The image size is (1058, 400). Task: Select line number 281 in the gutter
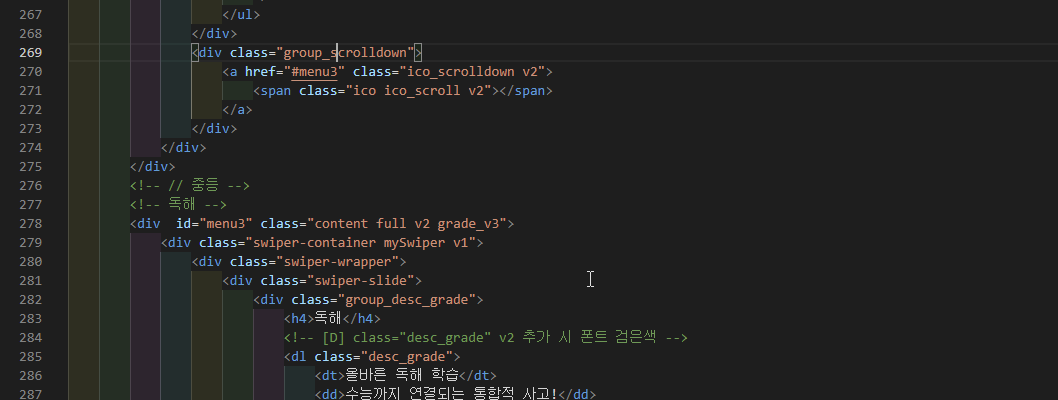(x=30, y=280)
